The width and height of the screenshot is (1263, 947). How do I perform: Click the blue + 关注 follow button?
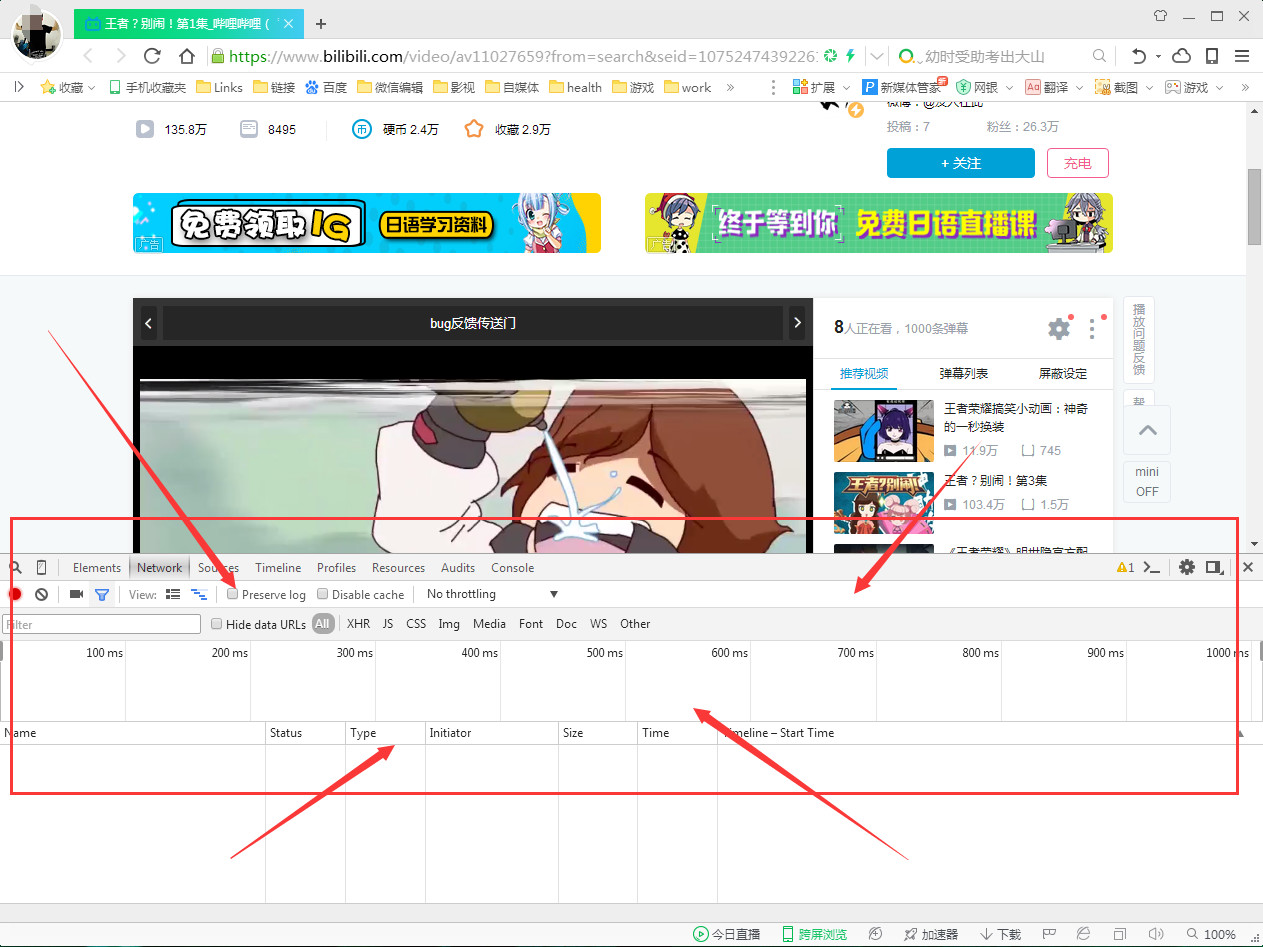point(960,163)
